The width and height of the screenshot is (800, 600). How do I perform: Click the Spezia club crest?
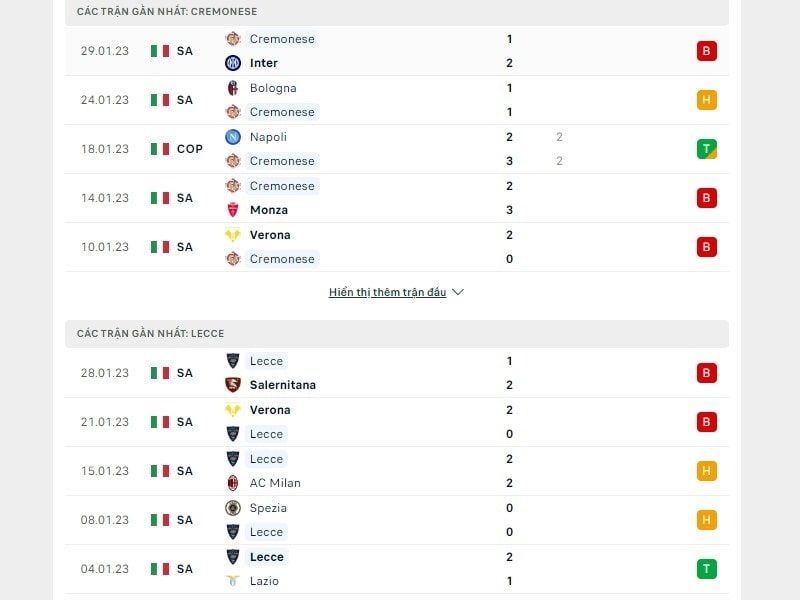click(x=233, y=508)
